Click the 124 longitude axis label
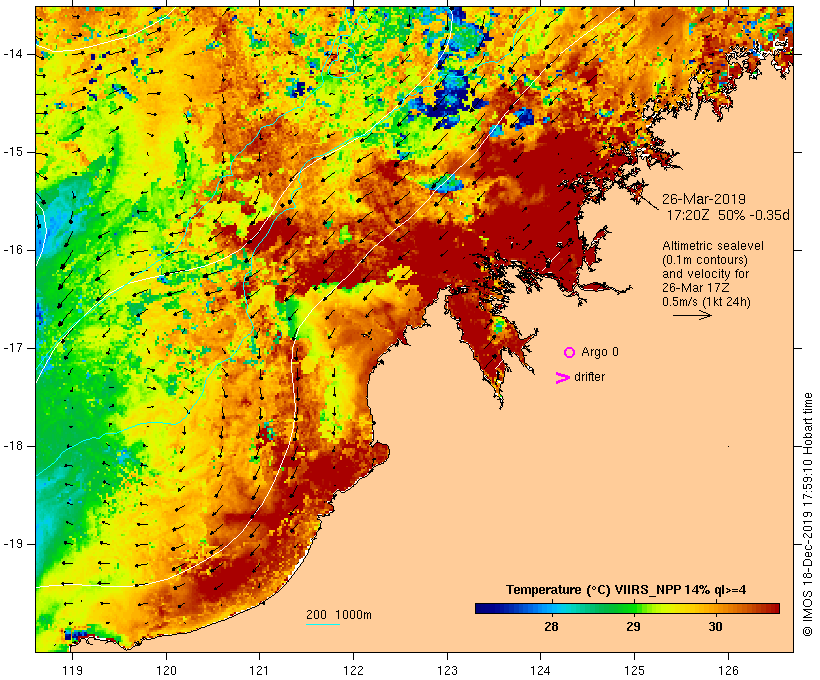 [540, 671]
